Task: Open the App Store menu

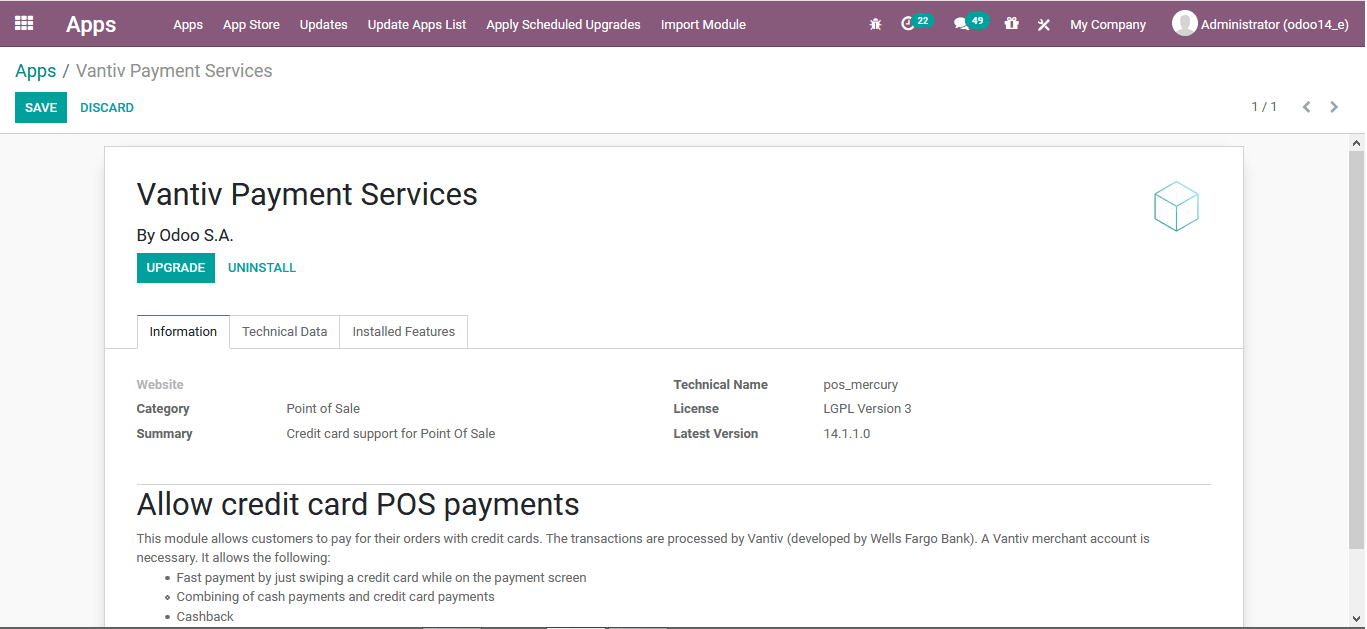Action: point(251,24)
